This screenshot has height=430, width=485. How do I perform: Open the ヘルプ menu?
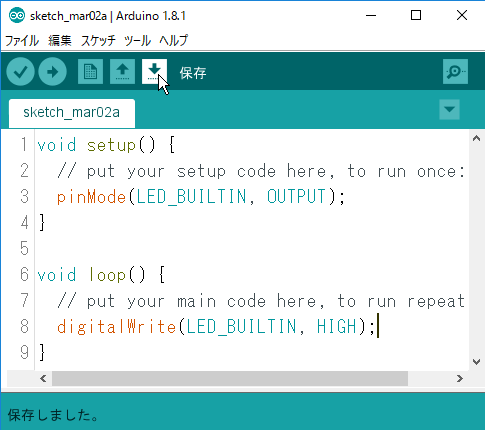(x=174, y=41)
